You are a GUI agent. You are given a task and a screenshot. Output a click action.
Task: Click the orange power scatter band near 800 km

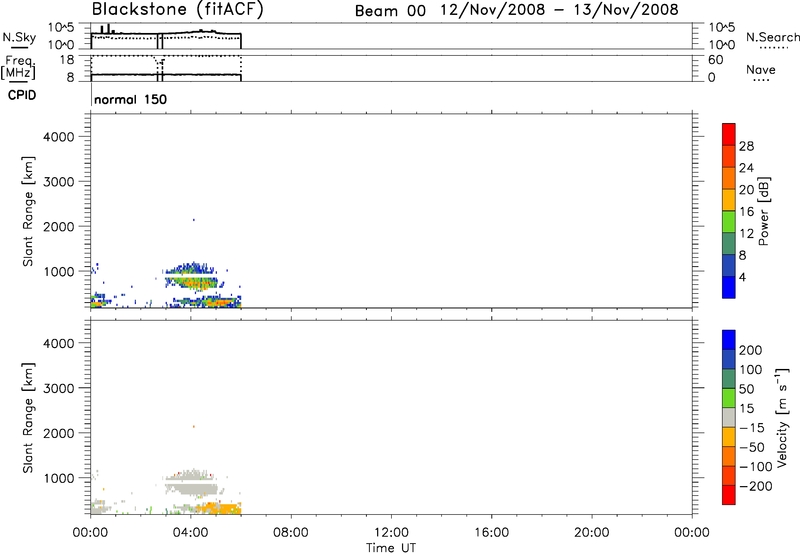click(x=193, y=282)
